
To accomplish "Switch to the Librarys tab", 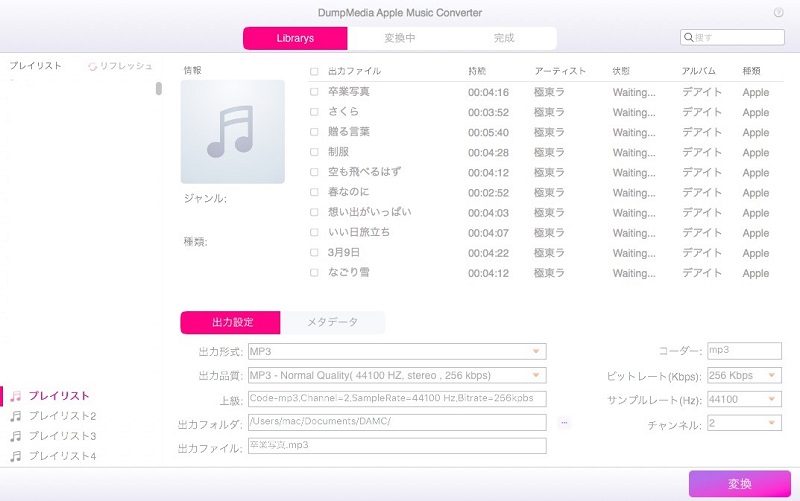I will tap(295, 38).
